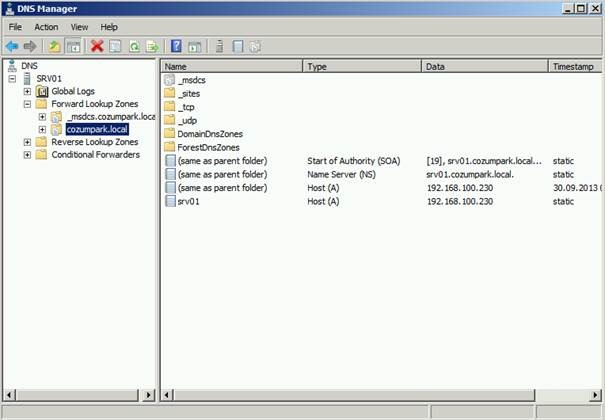Click the _udp folder icon in list
Screen dimensions: 605x420
tap(169, 120)
